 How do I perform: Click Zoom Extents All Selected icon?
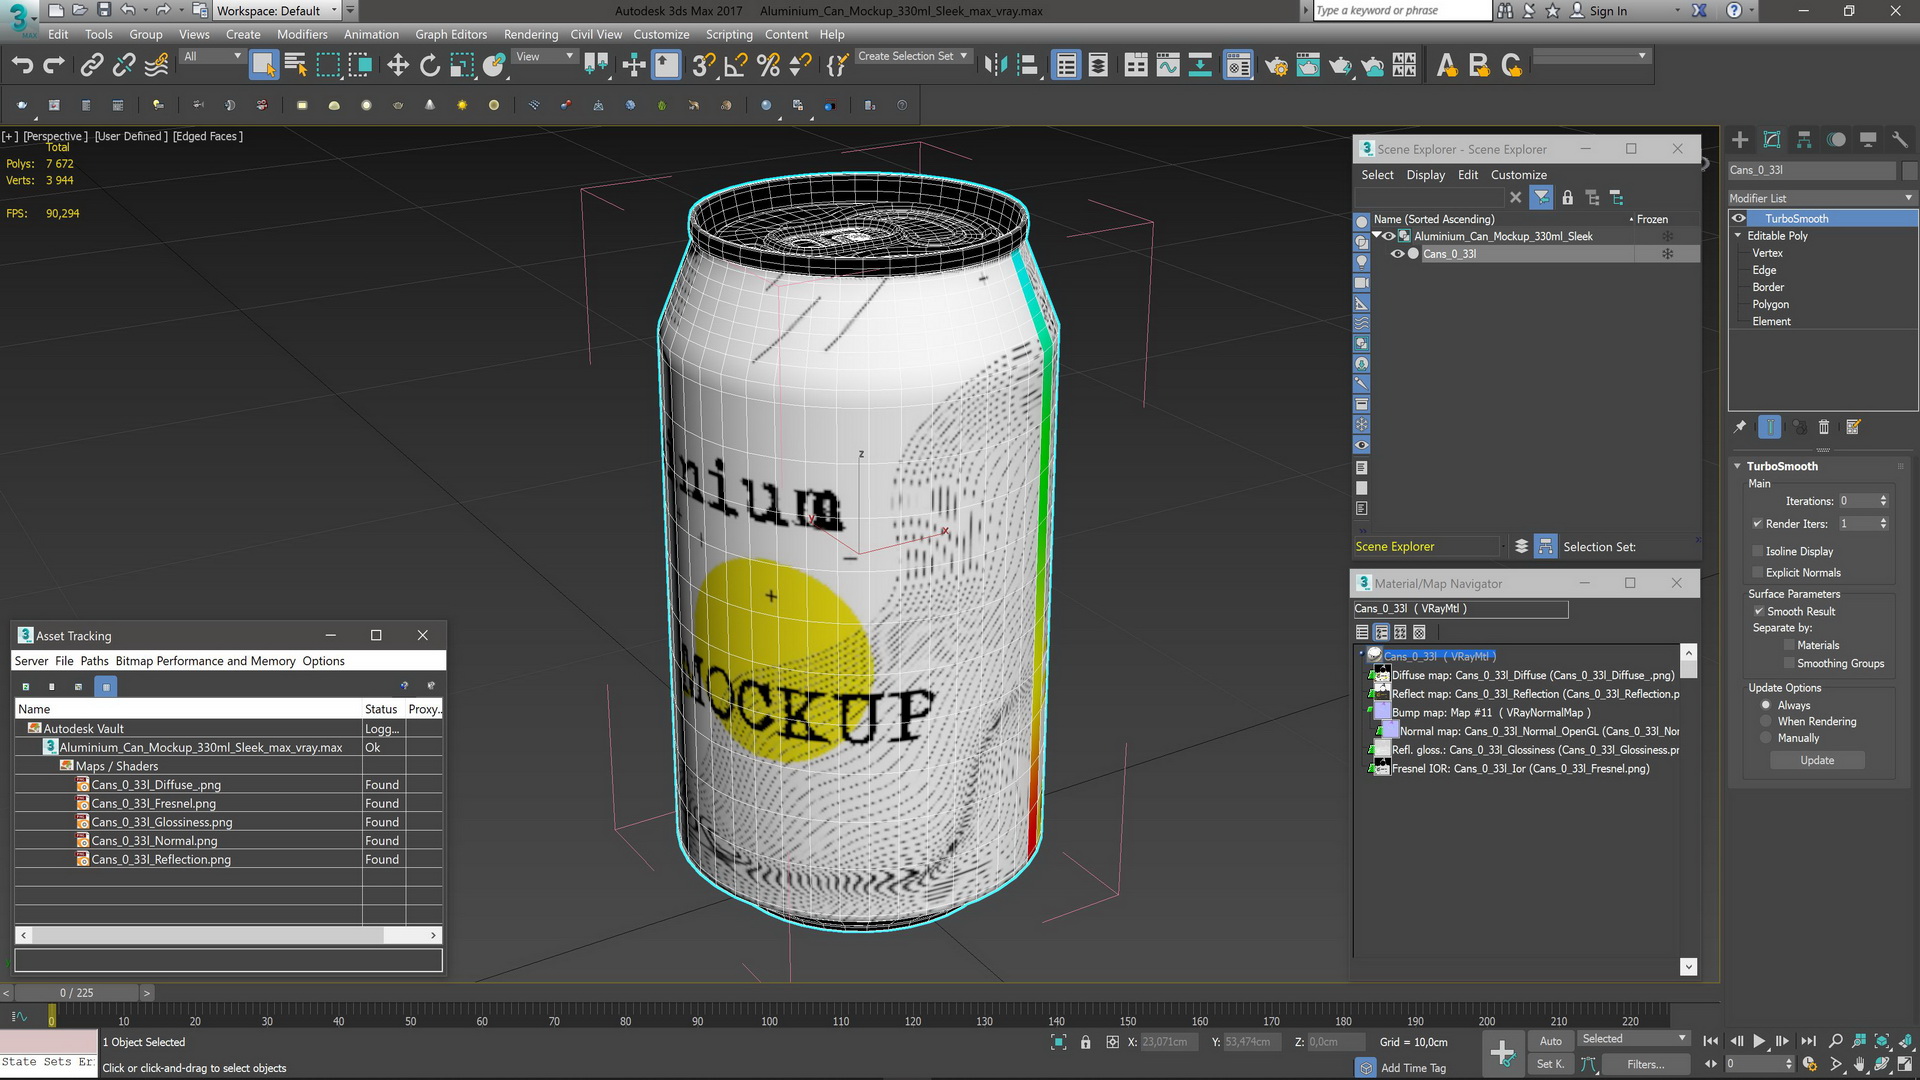(1904, 1041)
